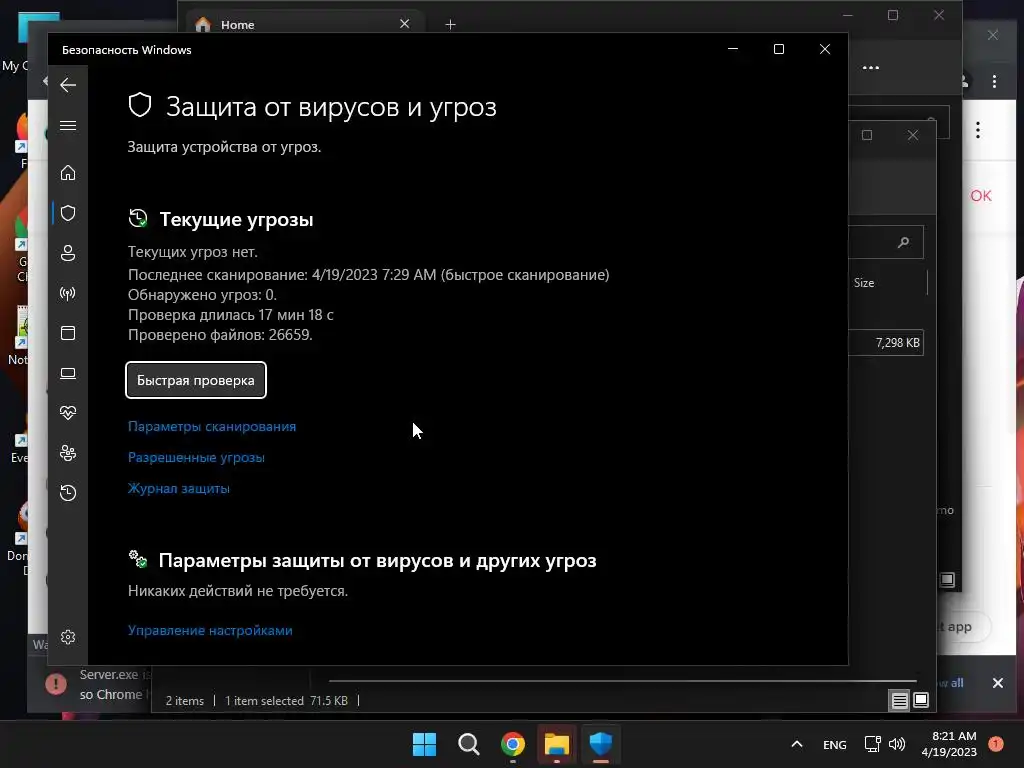Show hidden tray icons chevron

click(797, 744)
